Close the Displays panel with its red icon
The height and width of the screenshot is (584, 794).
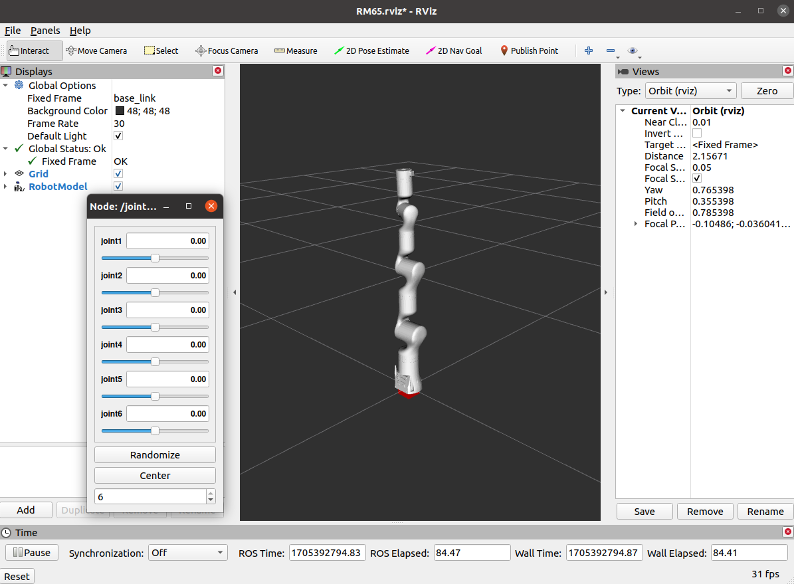218,71
